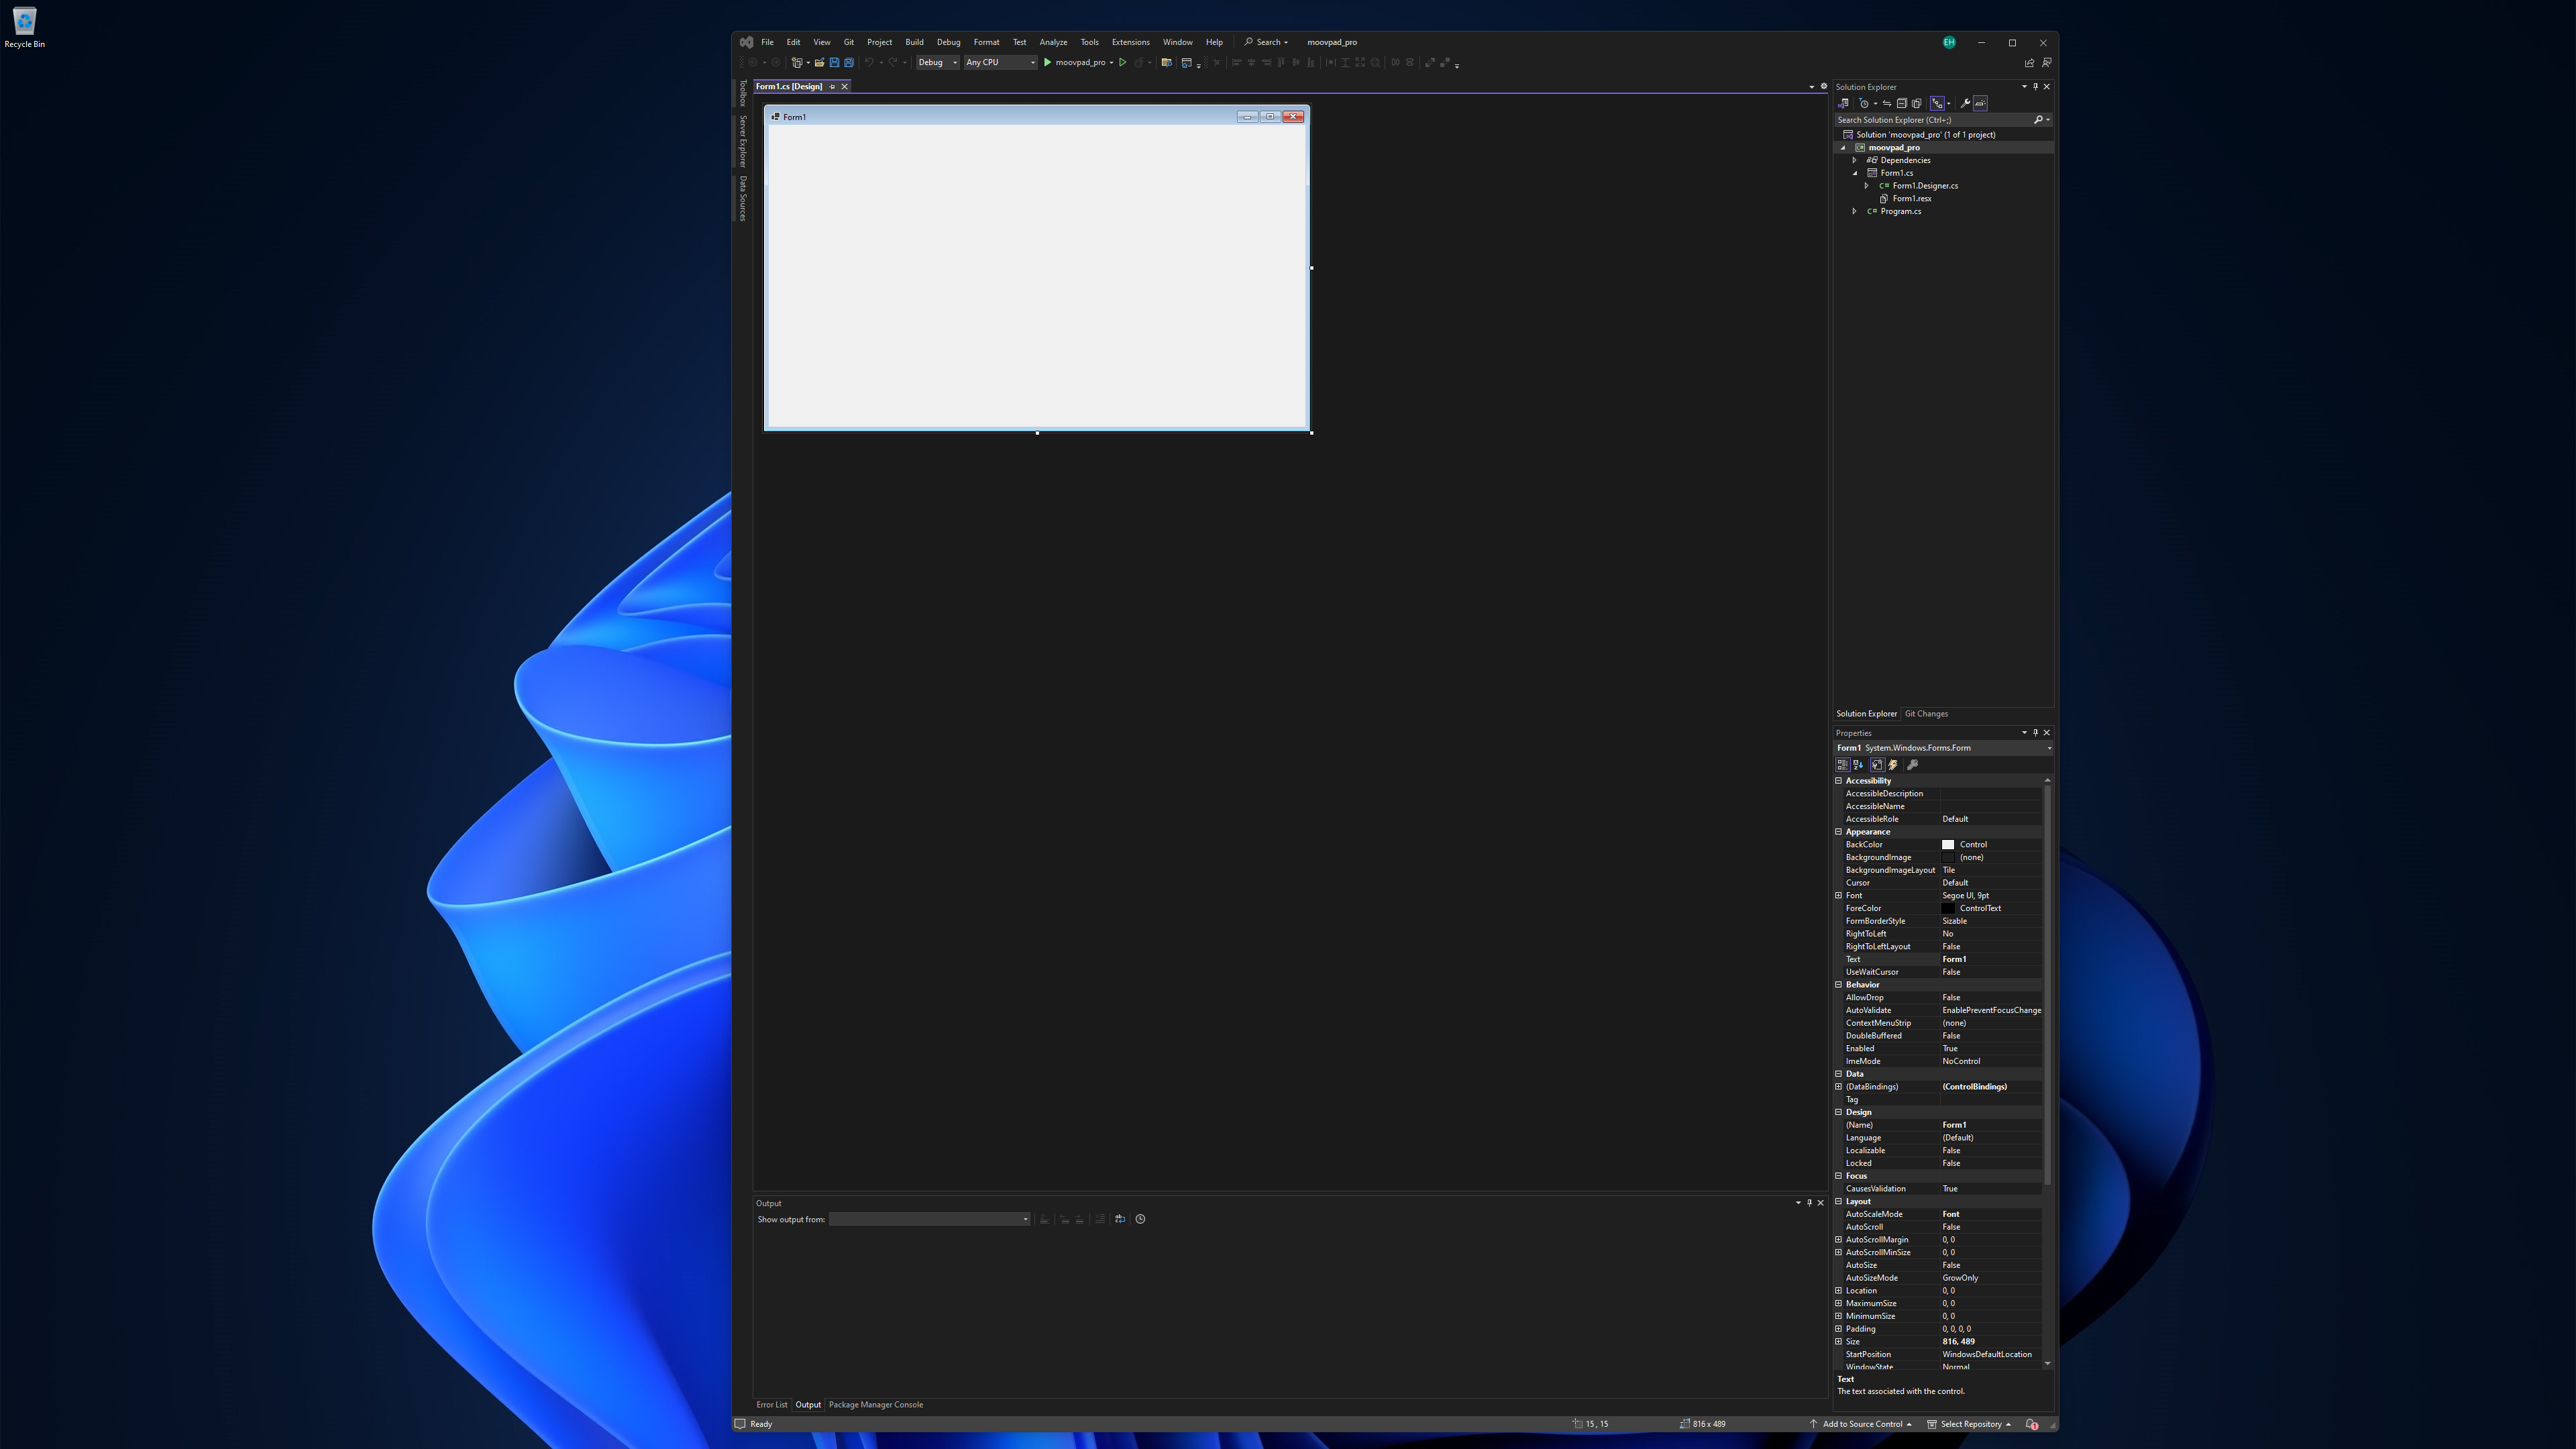This screenshot has width=2576, height=1449.
Task: Click the Undo arrow icon
Action: 869,62
